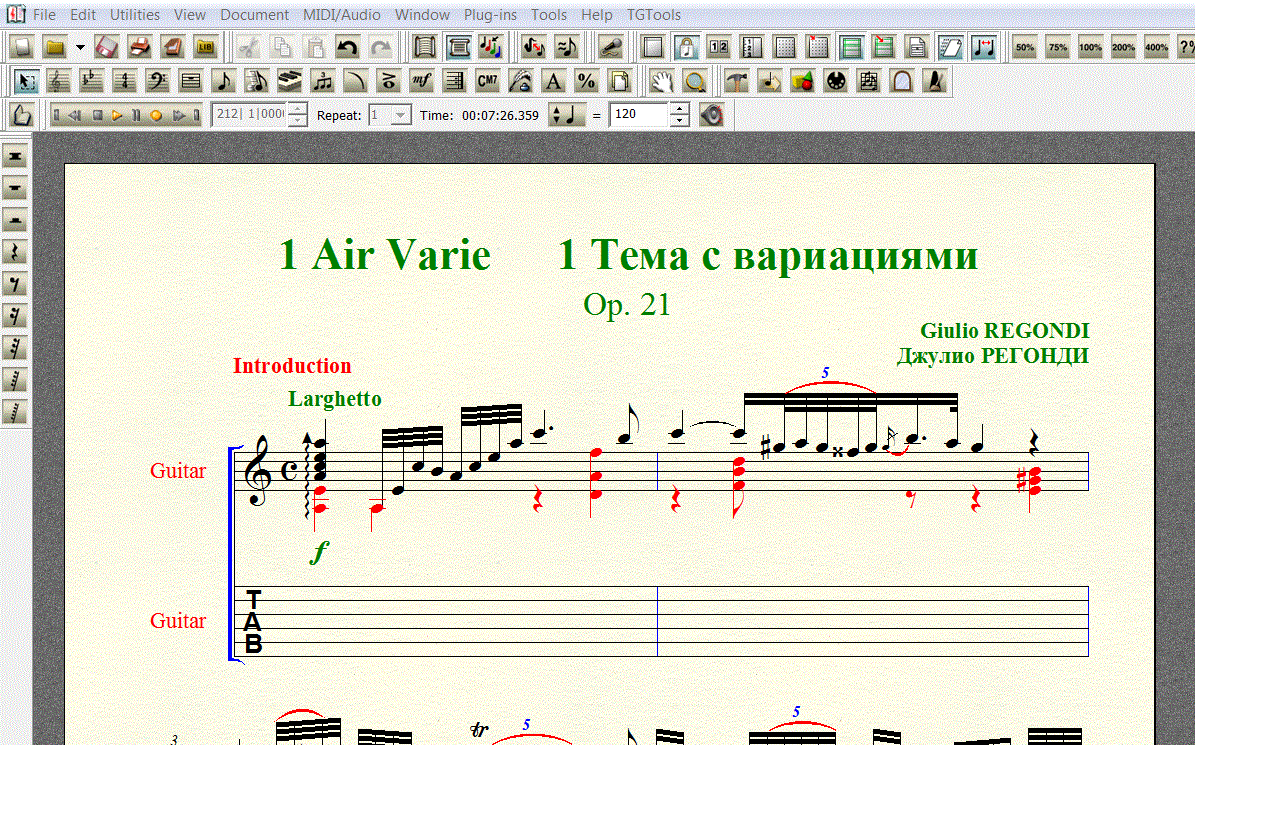Choose the eighth rest from the side palette
The height and width of the screenshot is (817, 1274).
tap(15, 284)
